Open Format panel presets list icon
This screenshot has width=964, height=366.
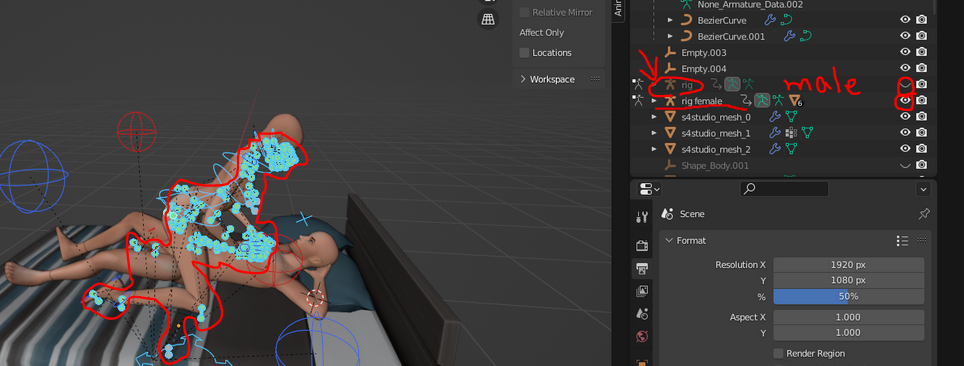(x=902, y=241)
